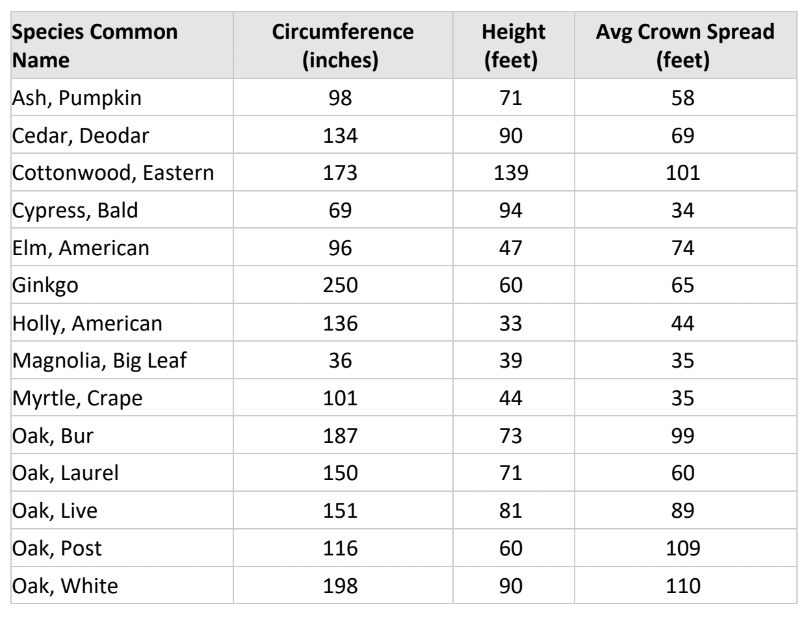810x619 pixels.
Task: Select the Circumference (inches) header cell
Action: point(343,46)
